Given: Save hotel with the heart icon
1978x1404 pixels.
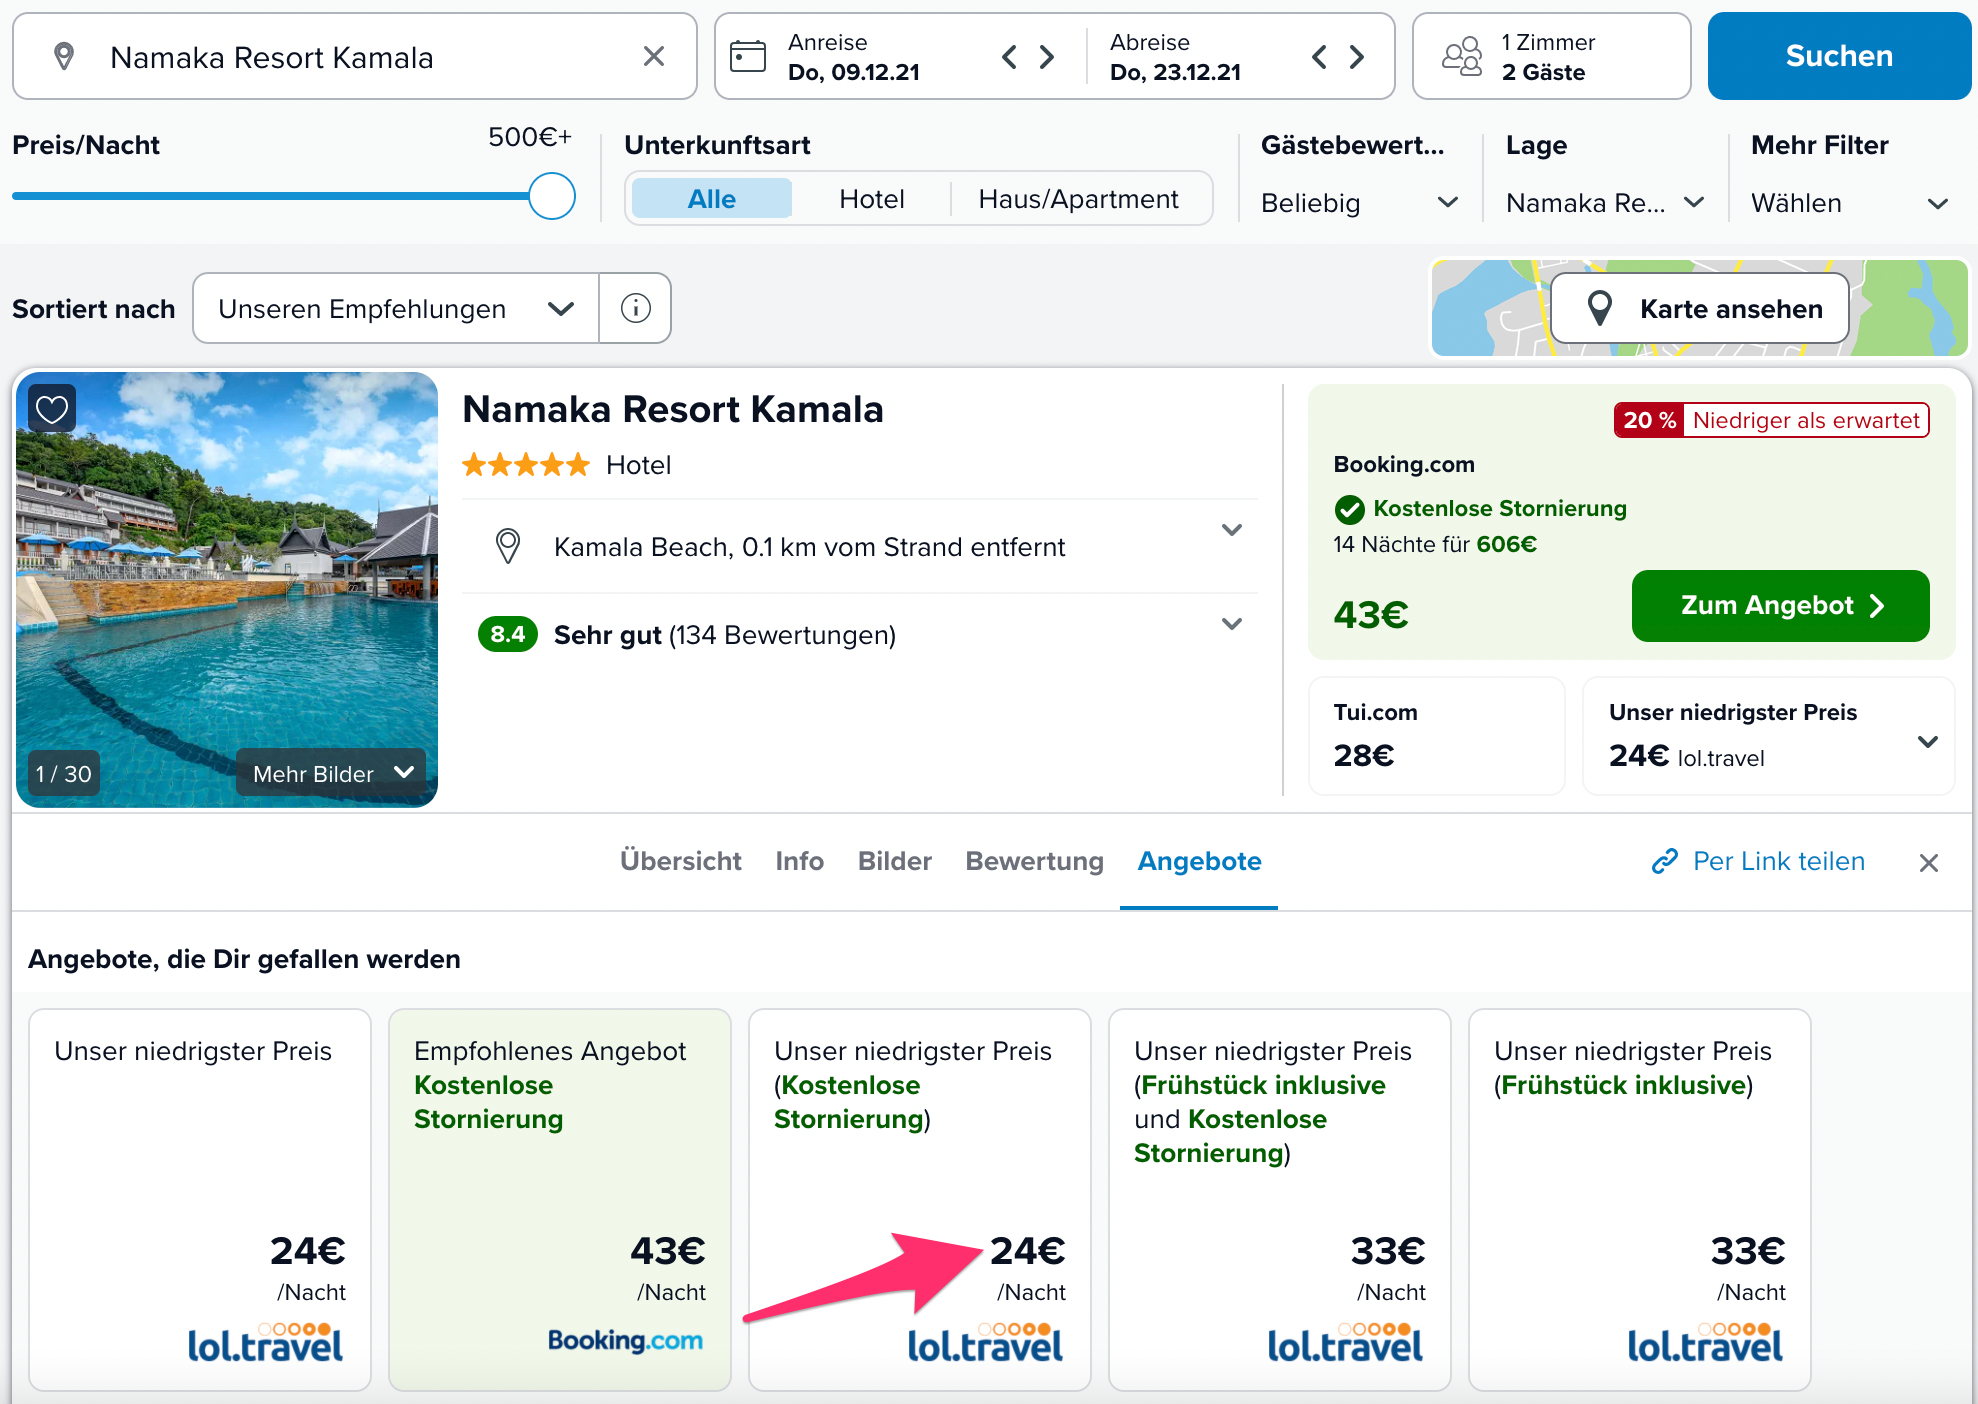Looking at the screenshot, I should pos(52,408).
